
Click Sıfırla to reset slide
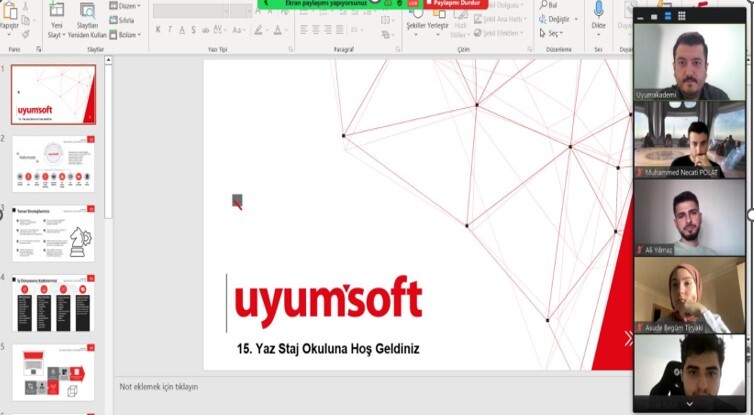click(x=122, y=20)
